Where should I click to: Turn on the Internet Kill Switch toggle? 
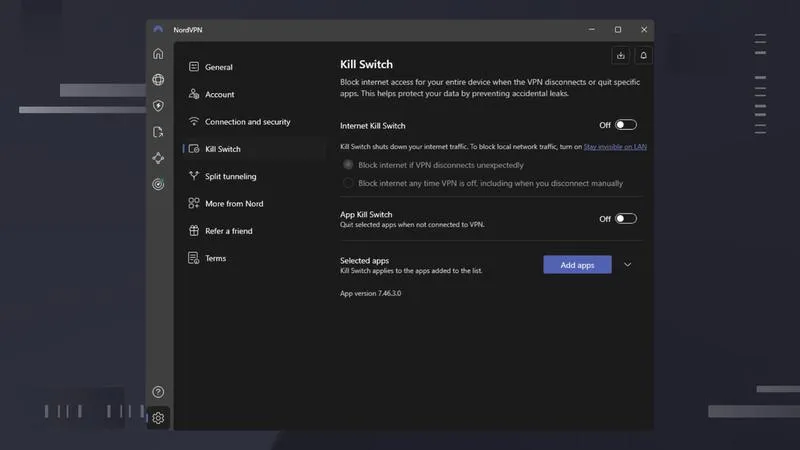626,125
